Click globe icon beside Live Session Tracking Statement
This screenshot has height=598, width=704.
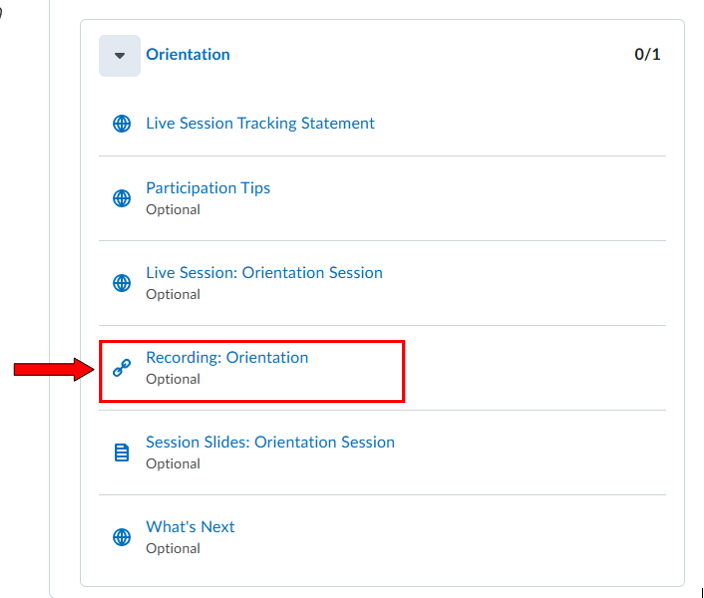point(122,124)
